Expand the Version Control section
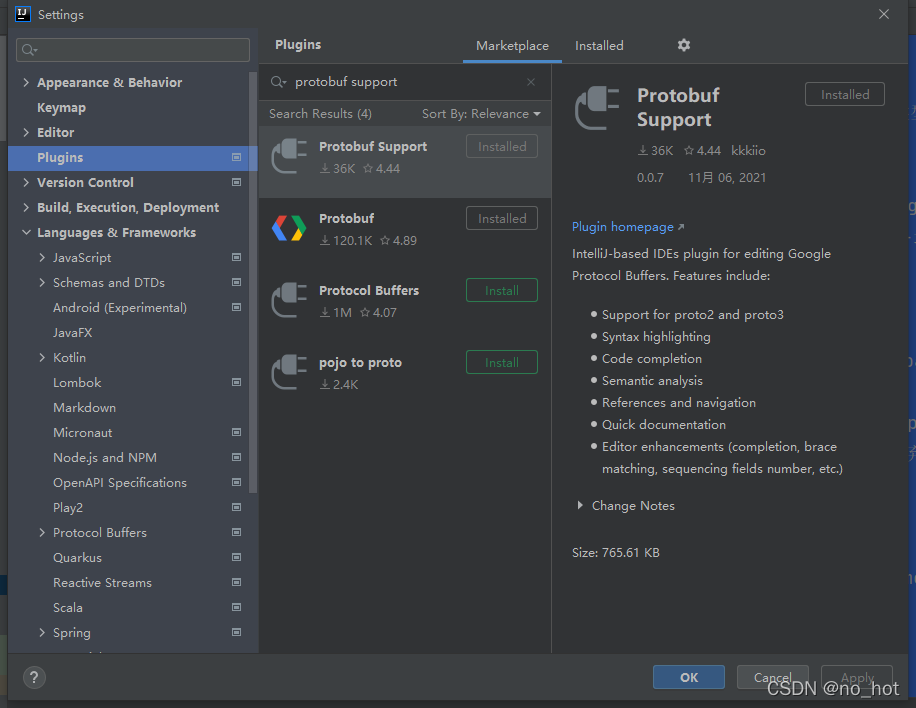The image size is (916, 708). 26,182
